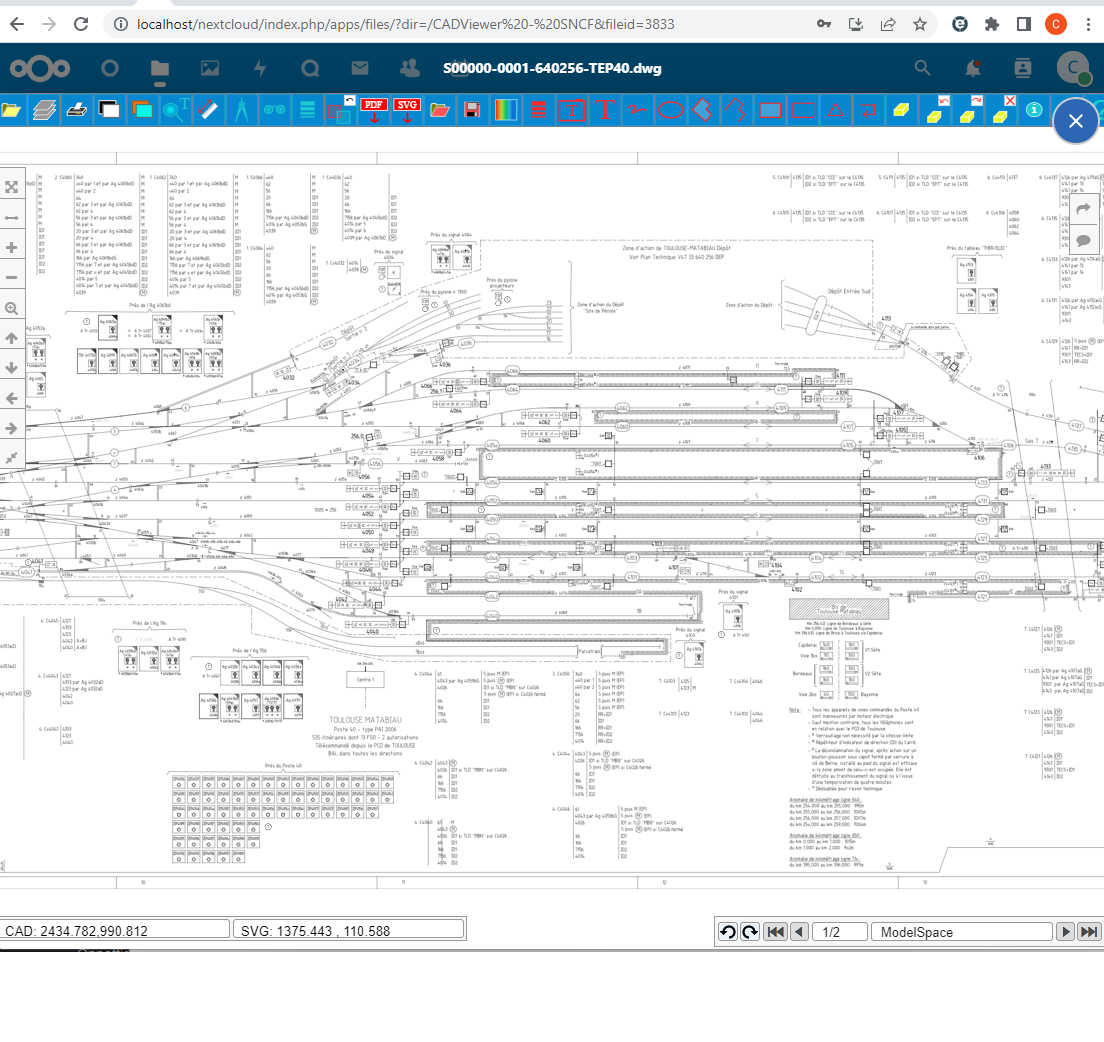Viewport: 1104px width, 1042px height.
Task: Pan up with the up arrow
Action: [x=11, y=338]
